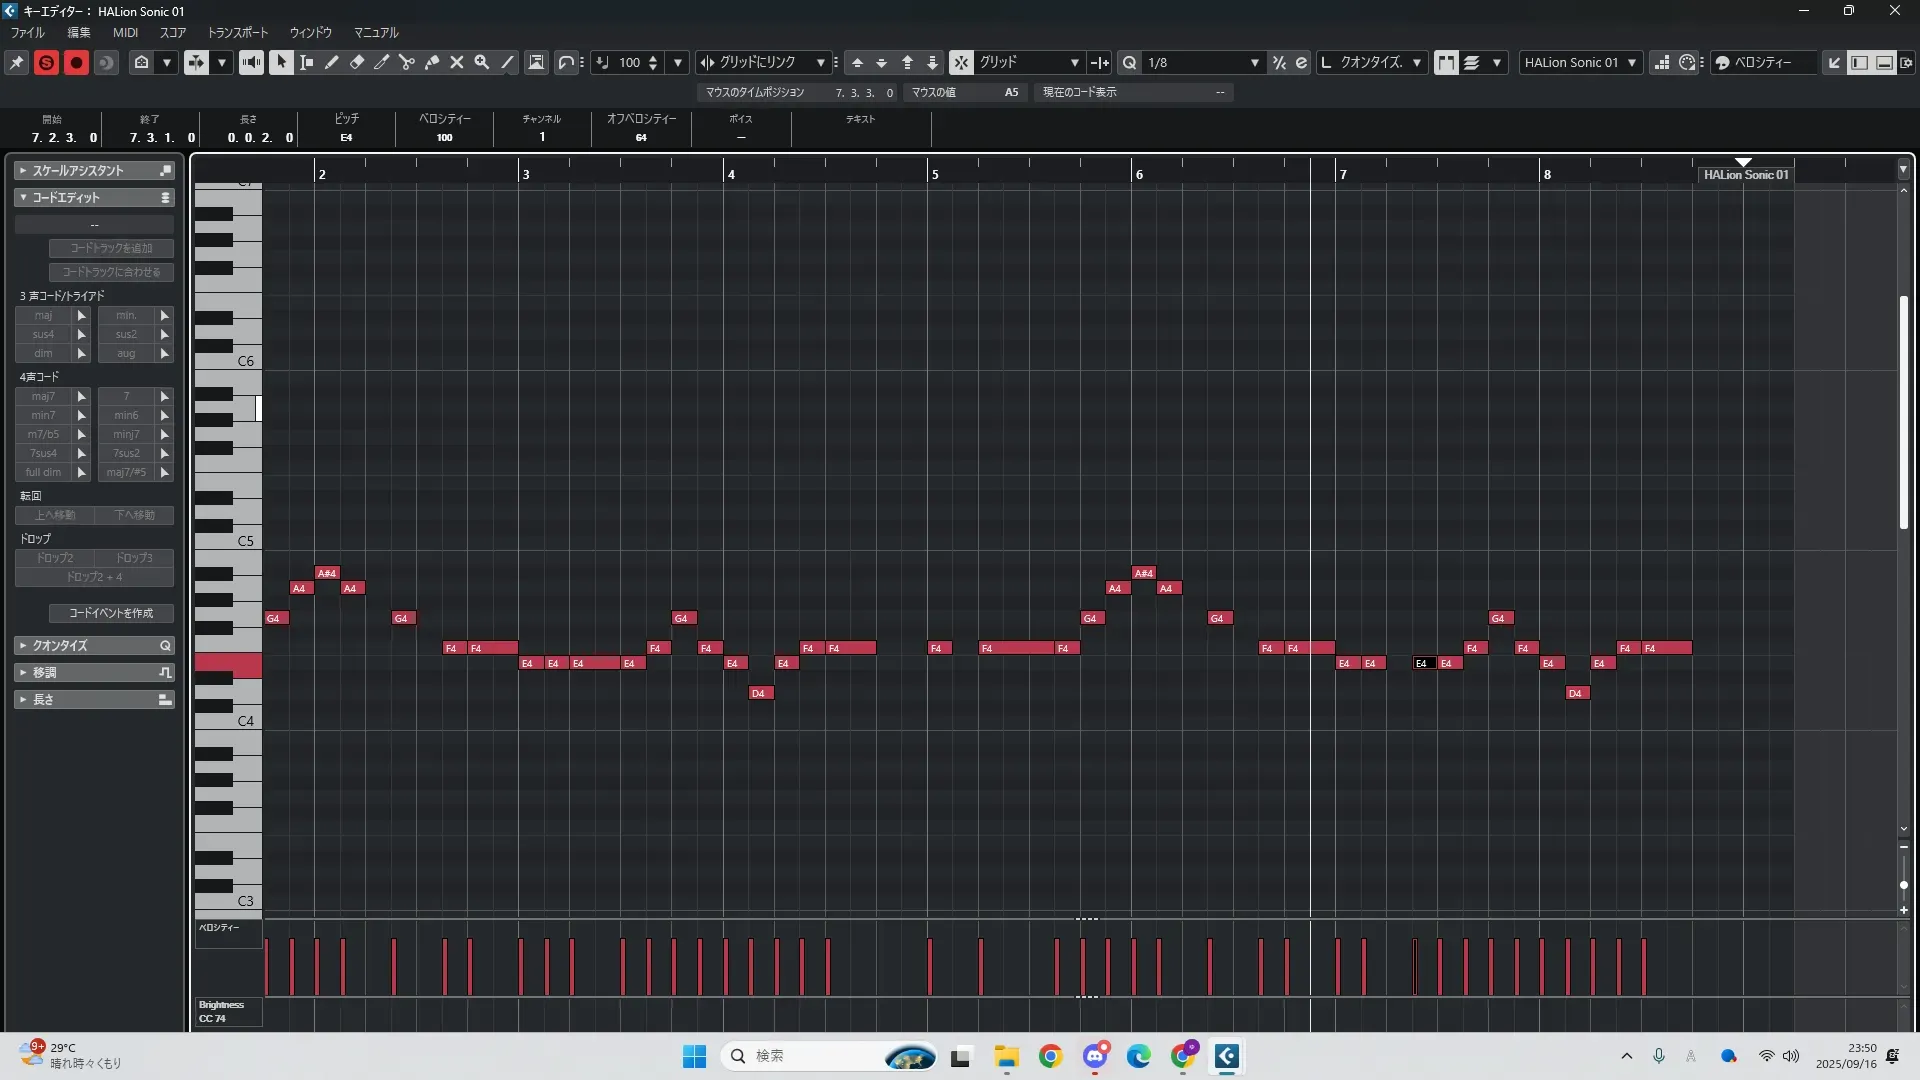Click the A#4 note in bar 2

327,573
